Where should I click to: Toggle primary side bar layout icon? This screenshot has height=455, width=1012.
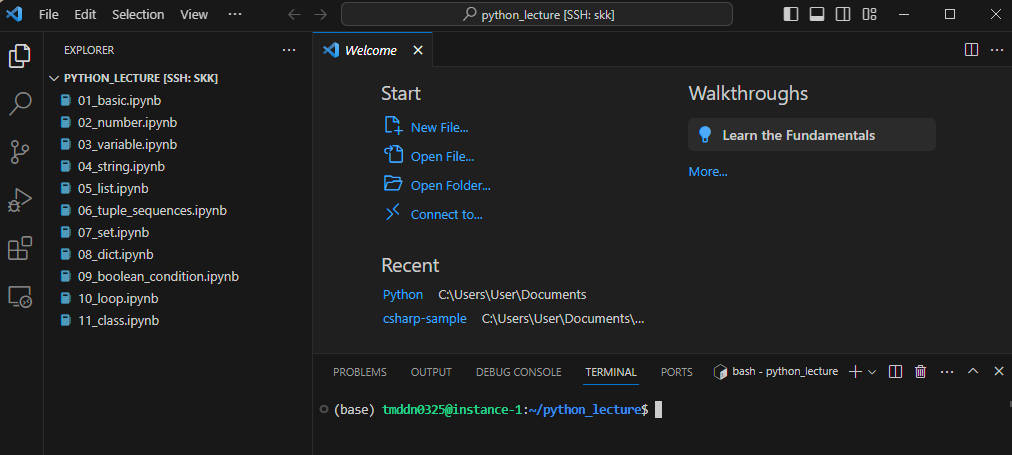pos(791,14)
